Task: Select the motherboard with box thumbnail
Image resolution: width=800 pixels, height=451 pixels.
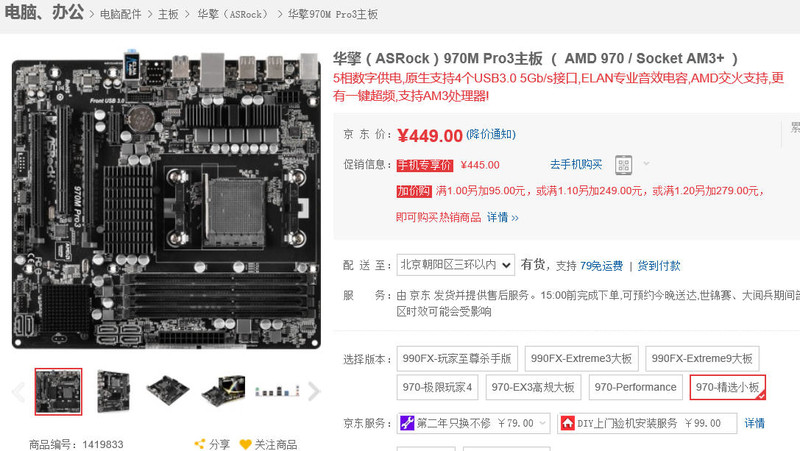Action: [x=223, y=391]
